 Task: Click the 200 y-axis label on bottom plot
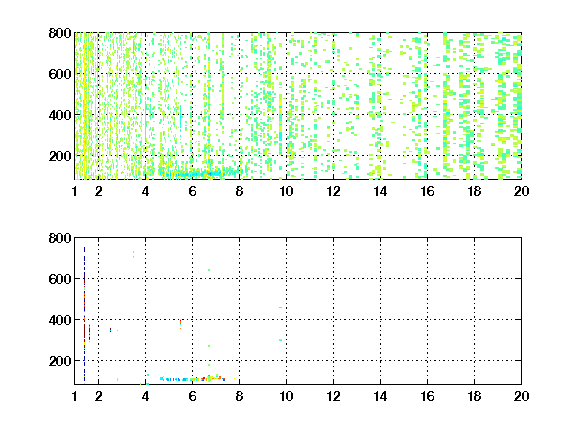pyautogui.click(x=60, y=361)
